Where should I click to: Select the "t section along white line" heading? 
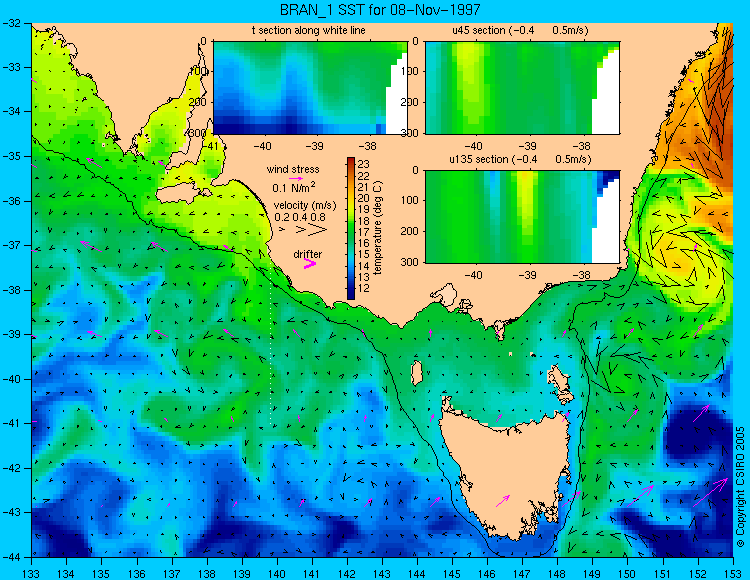[309, 31]
